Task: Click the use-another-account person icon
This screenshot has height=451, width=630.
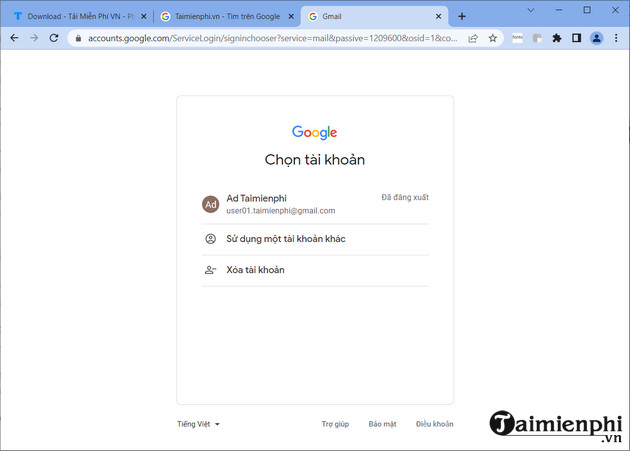Action: (211, 239)
